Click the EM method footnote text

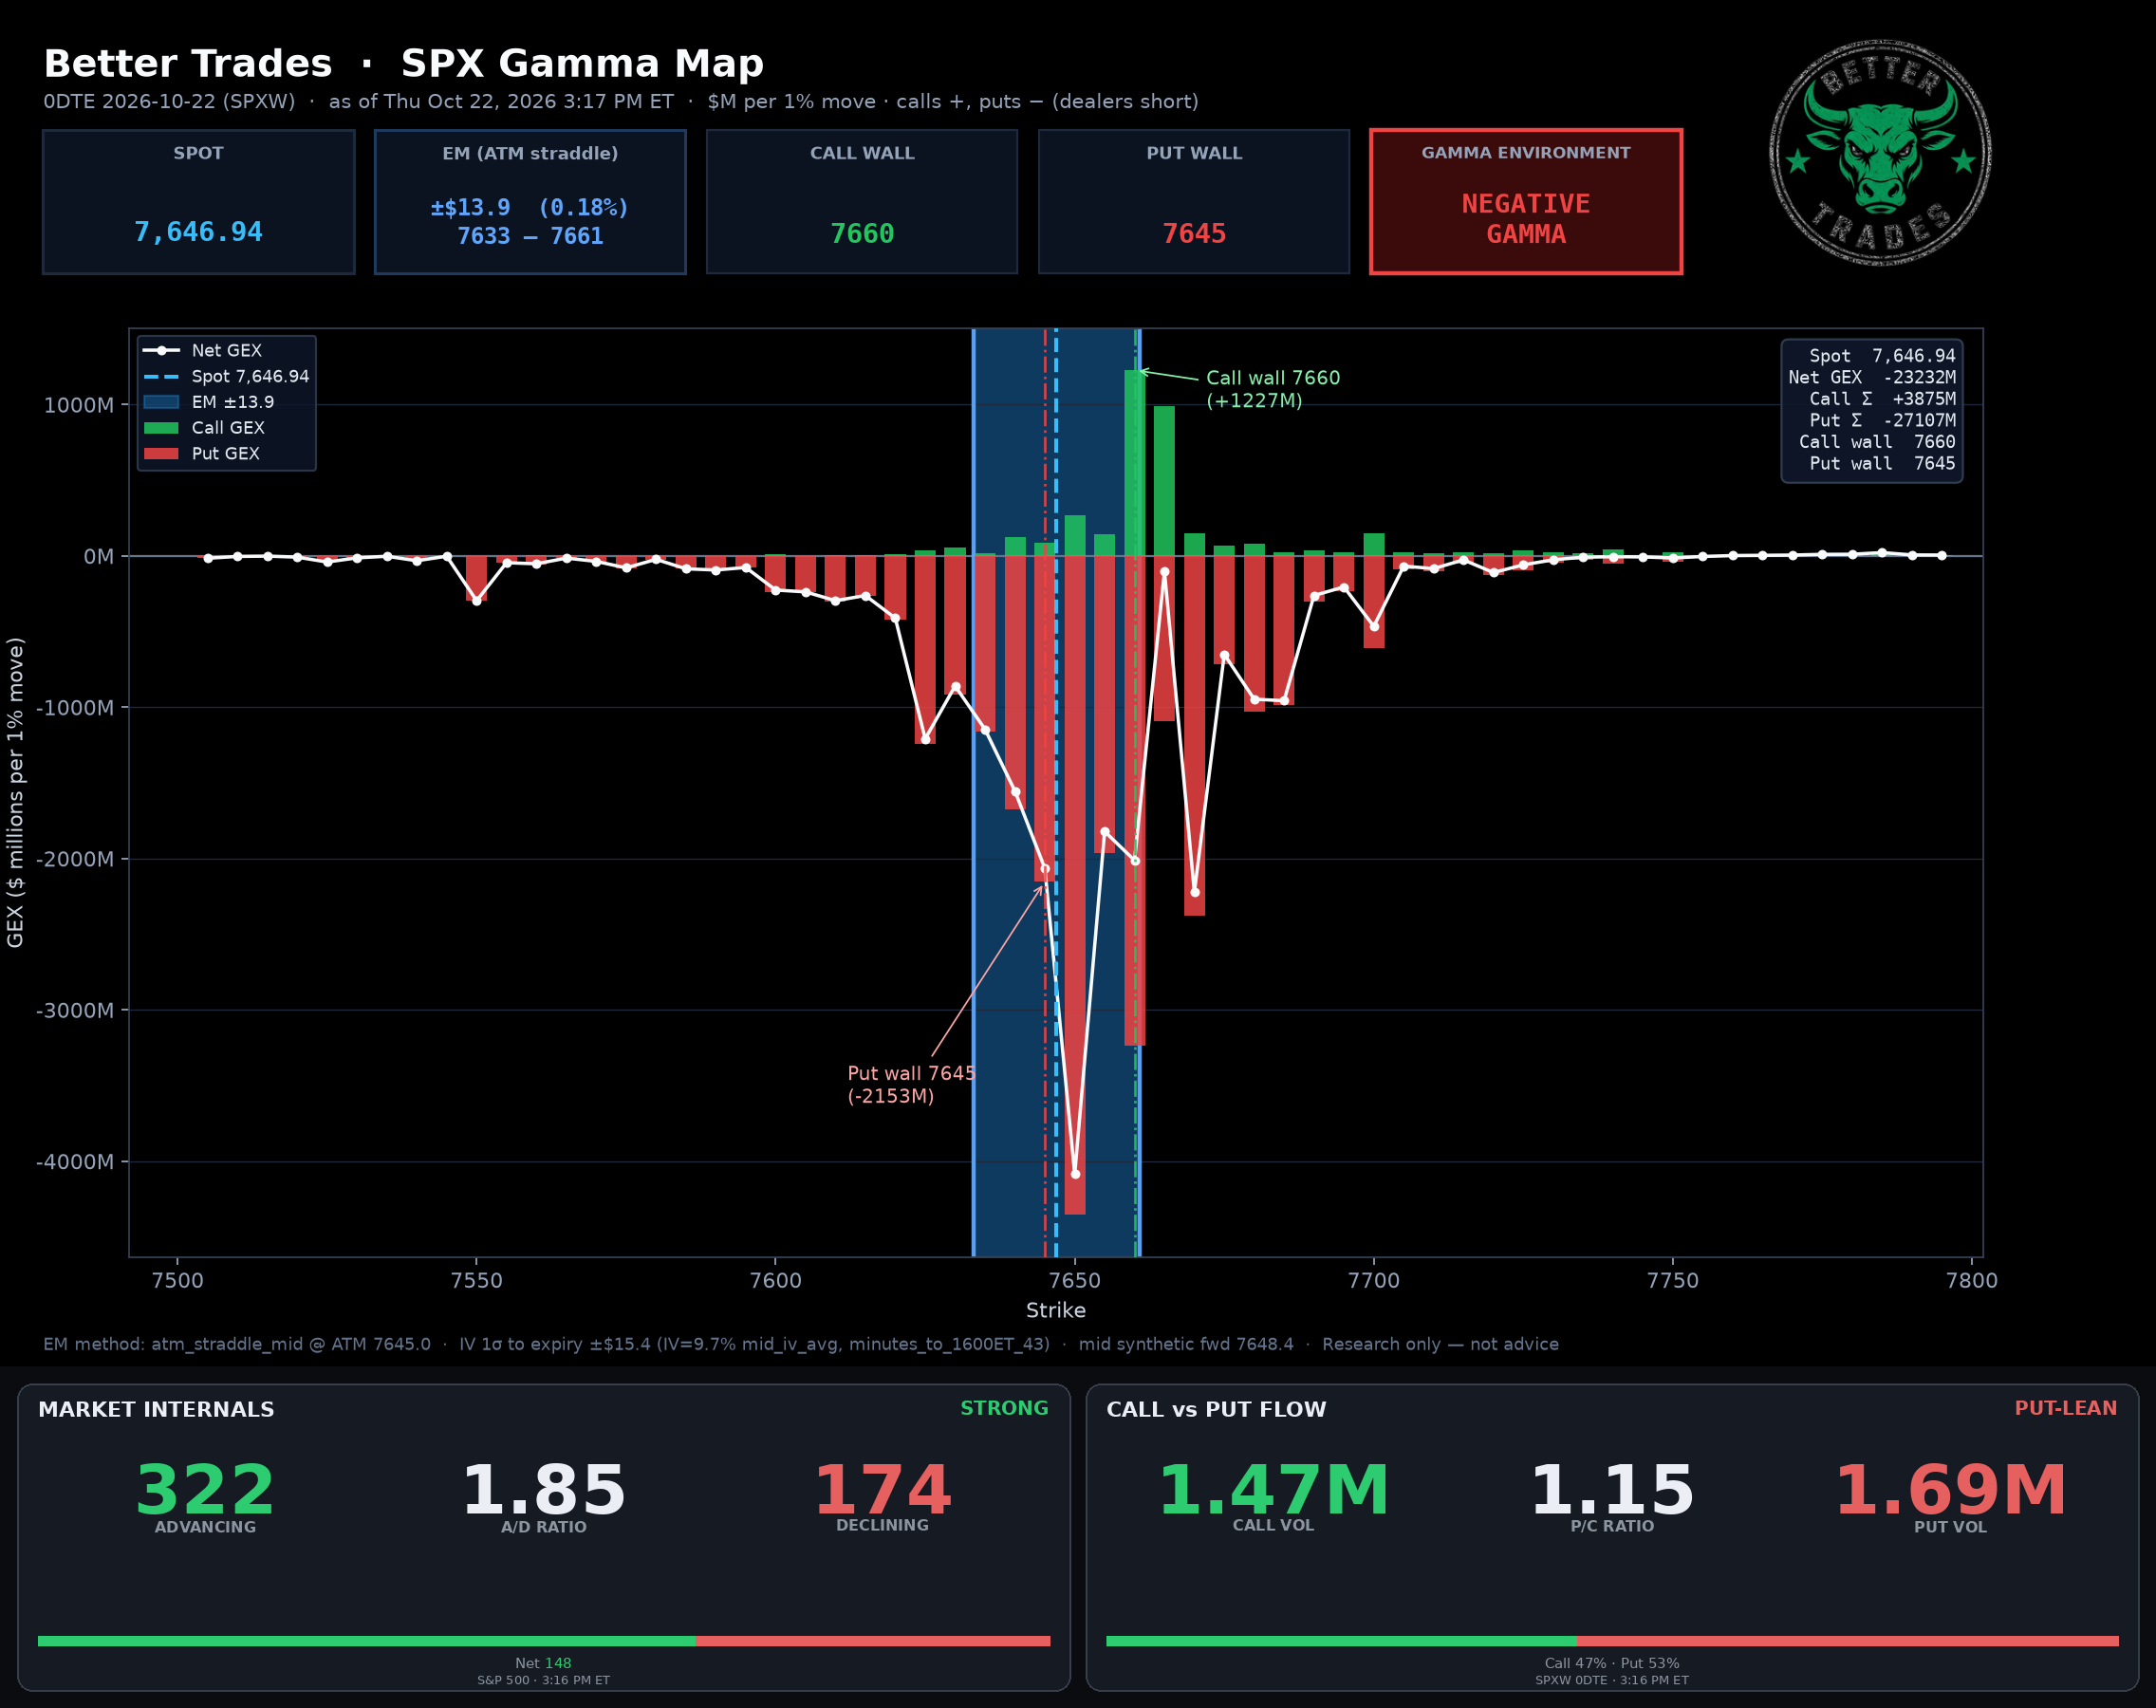[x=801, y=1344]
